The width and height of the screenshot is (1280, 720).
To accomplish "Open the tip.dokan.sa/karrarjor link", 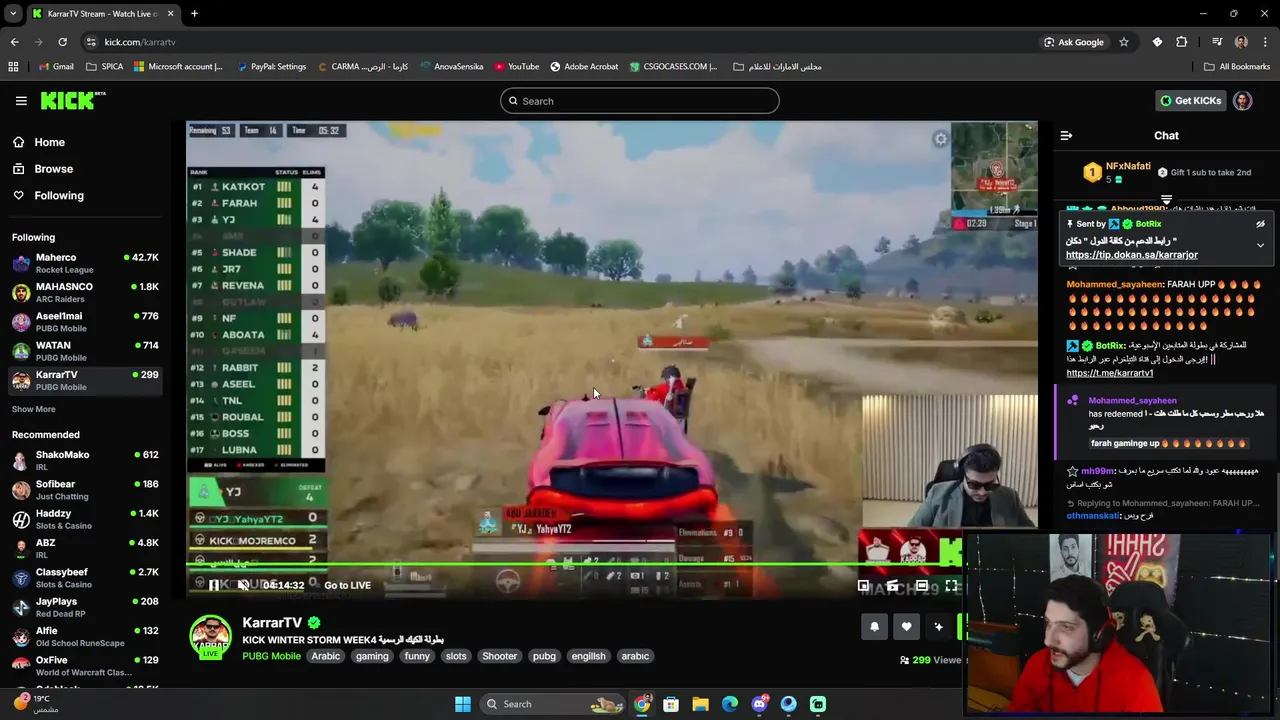I will [x=1131, y=255].
